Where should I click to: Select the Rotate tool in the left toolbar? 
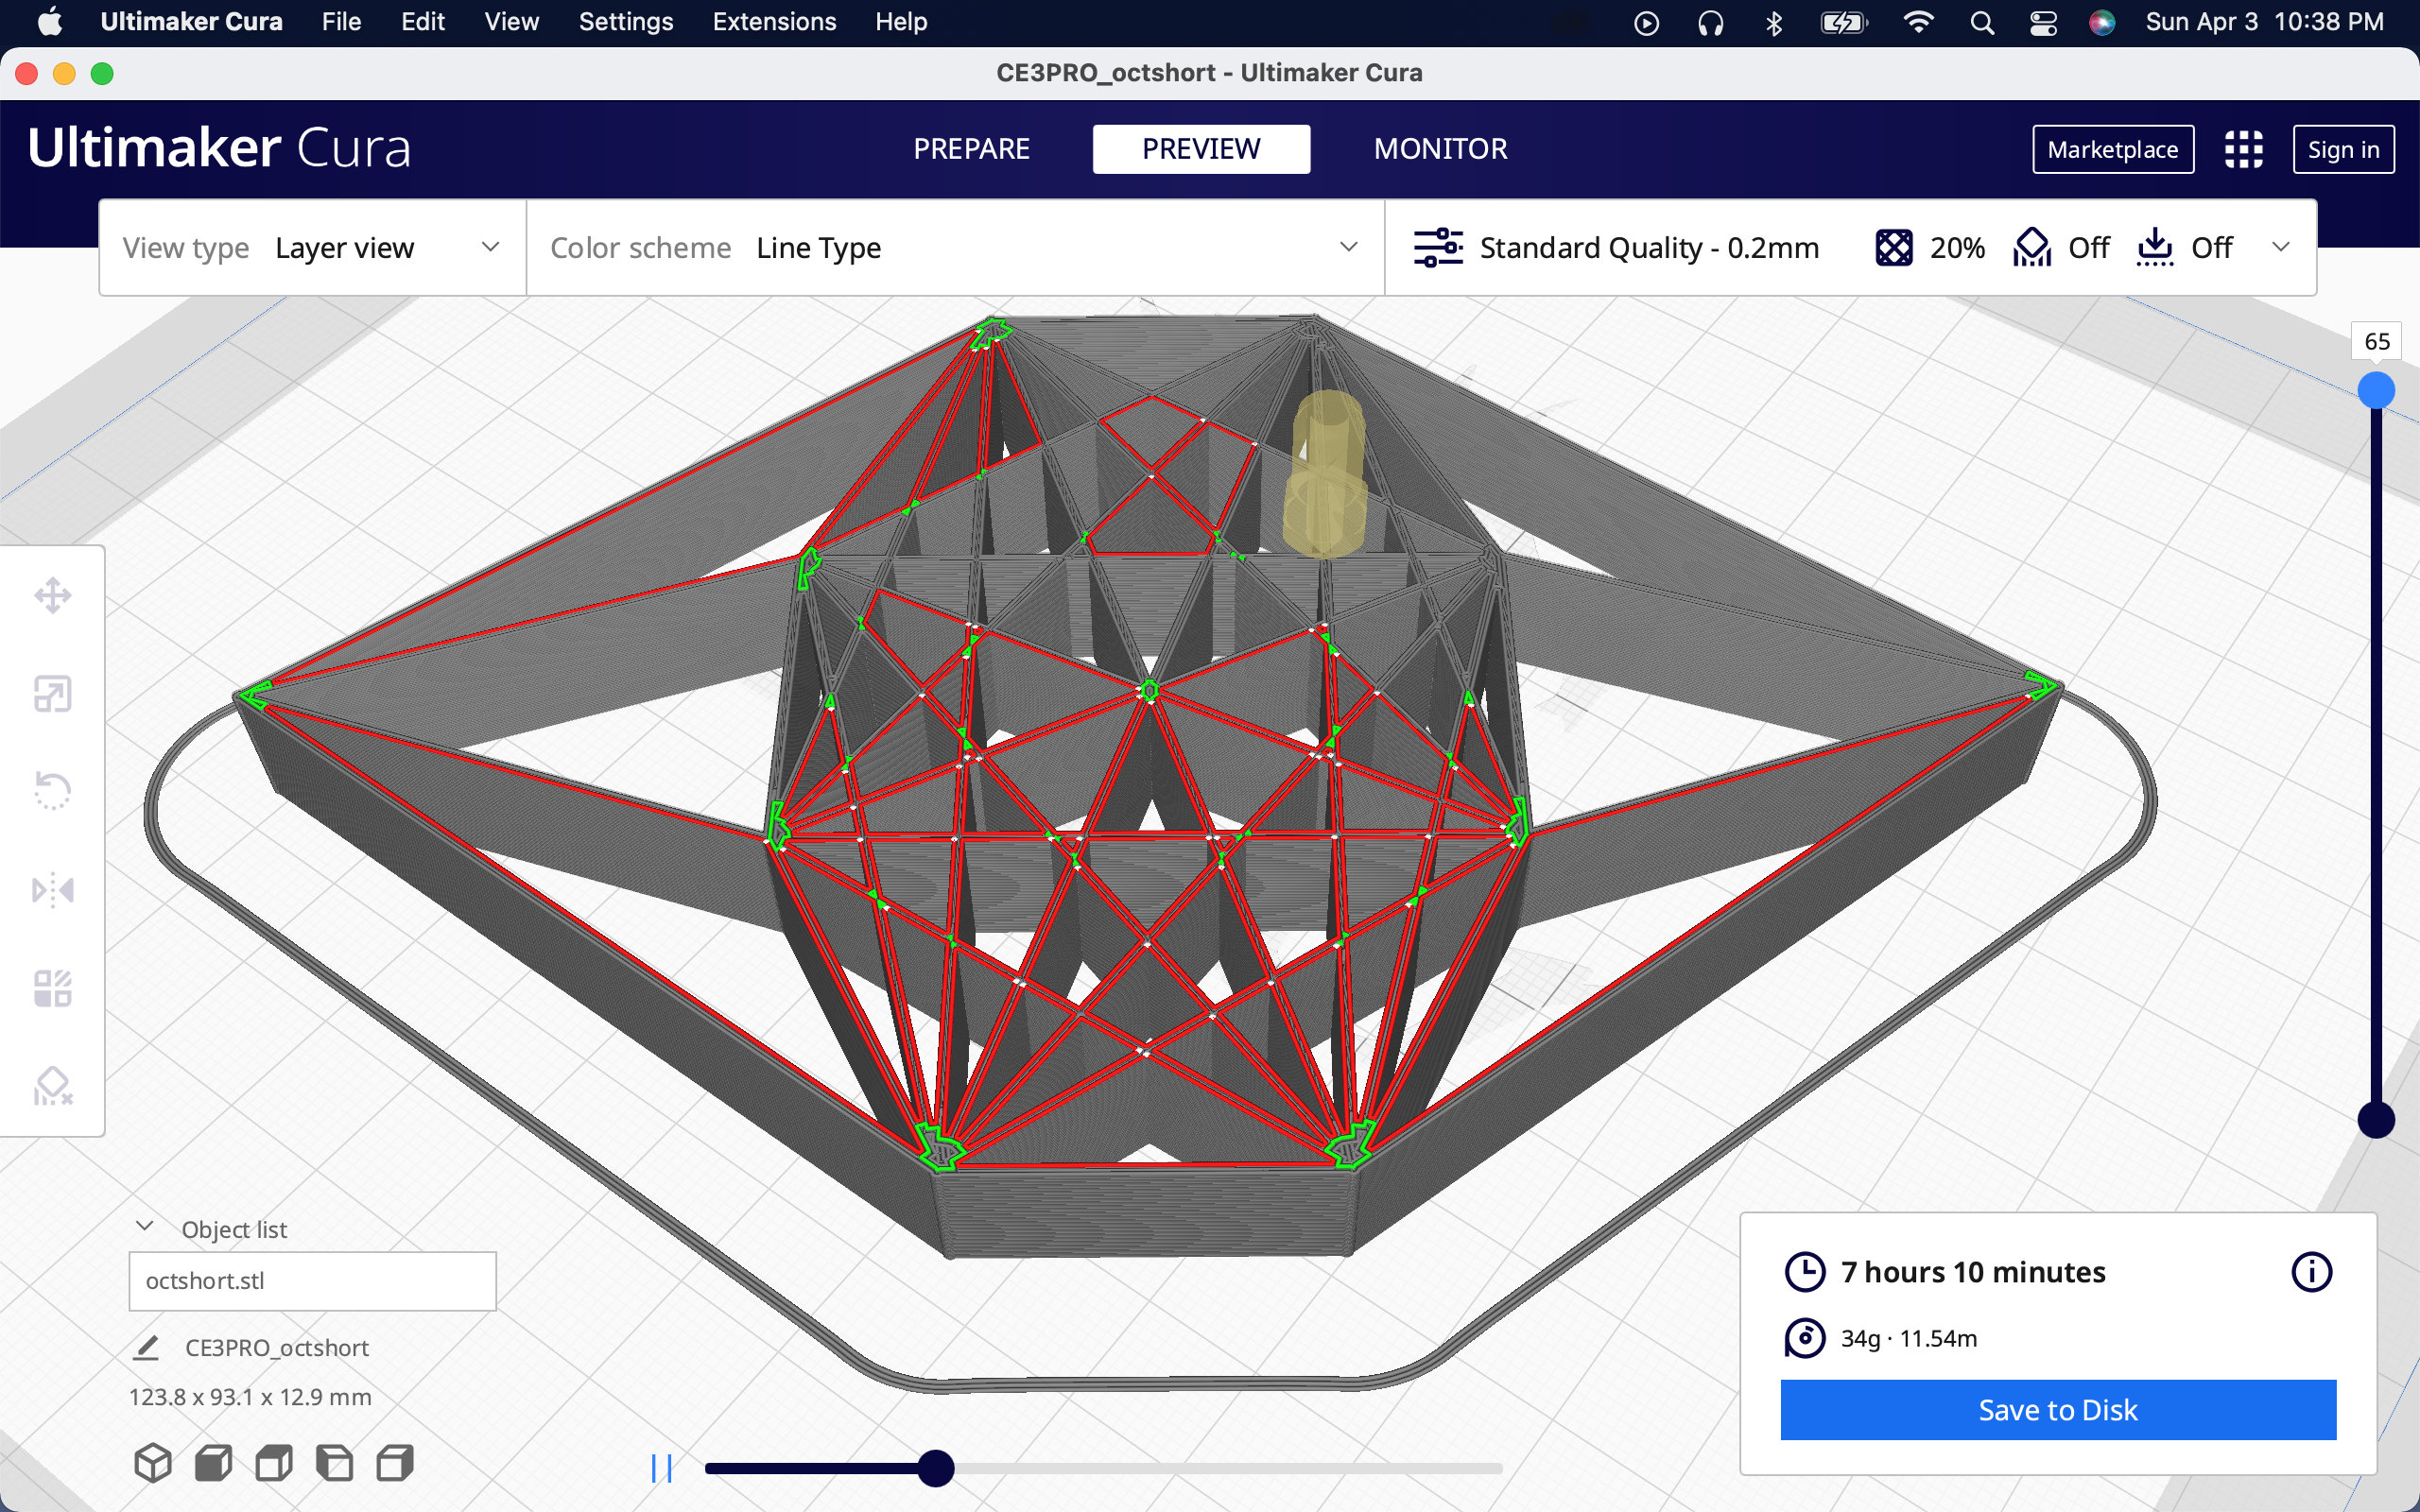tap(53, 791)
